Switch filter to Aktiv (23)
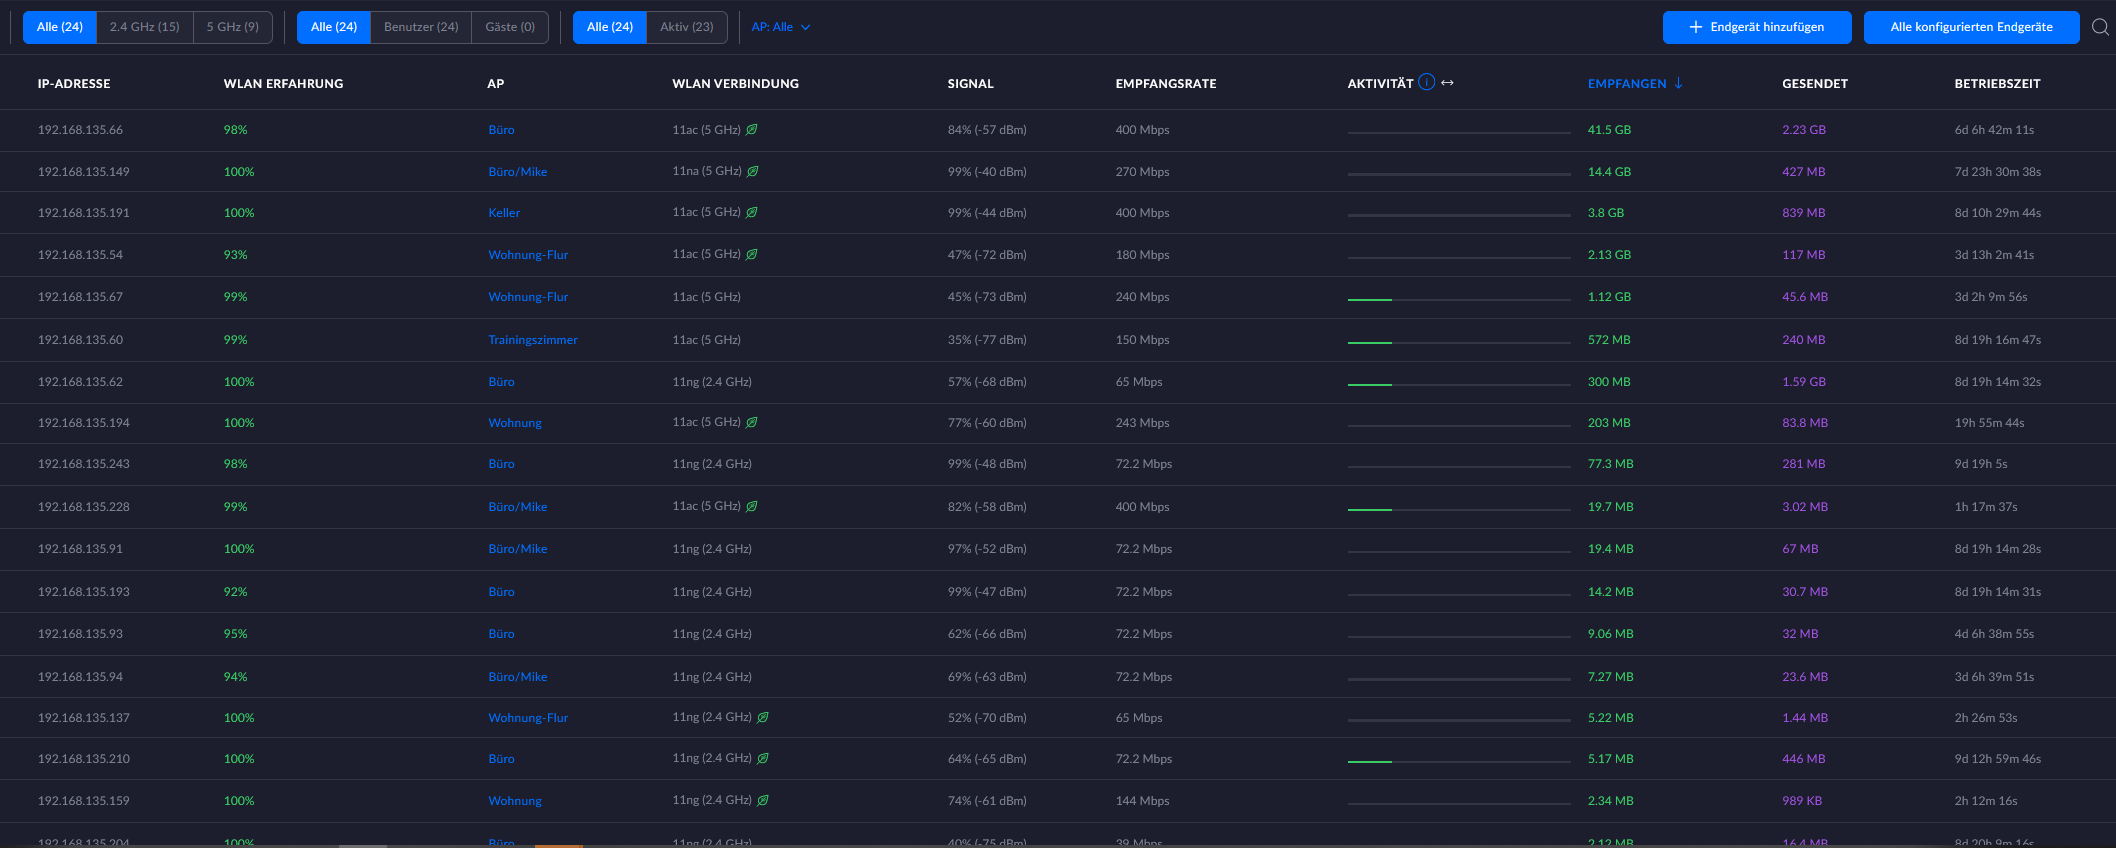 point(686,27)
